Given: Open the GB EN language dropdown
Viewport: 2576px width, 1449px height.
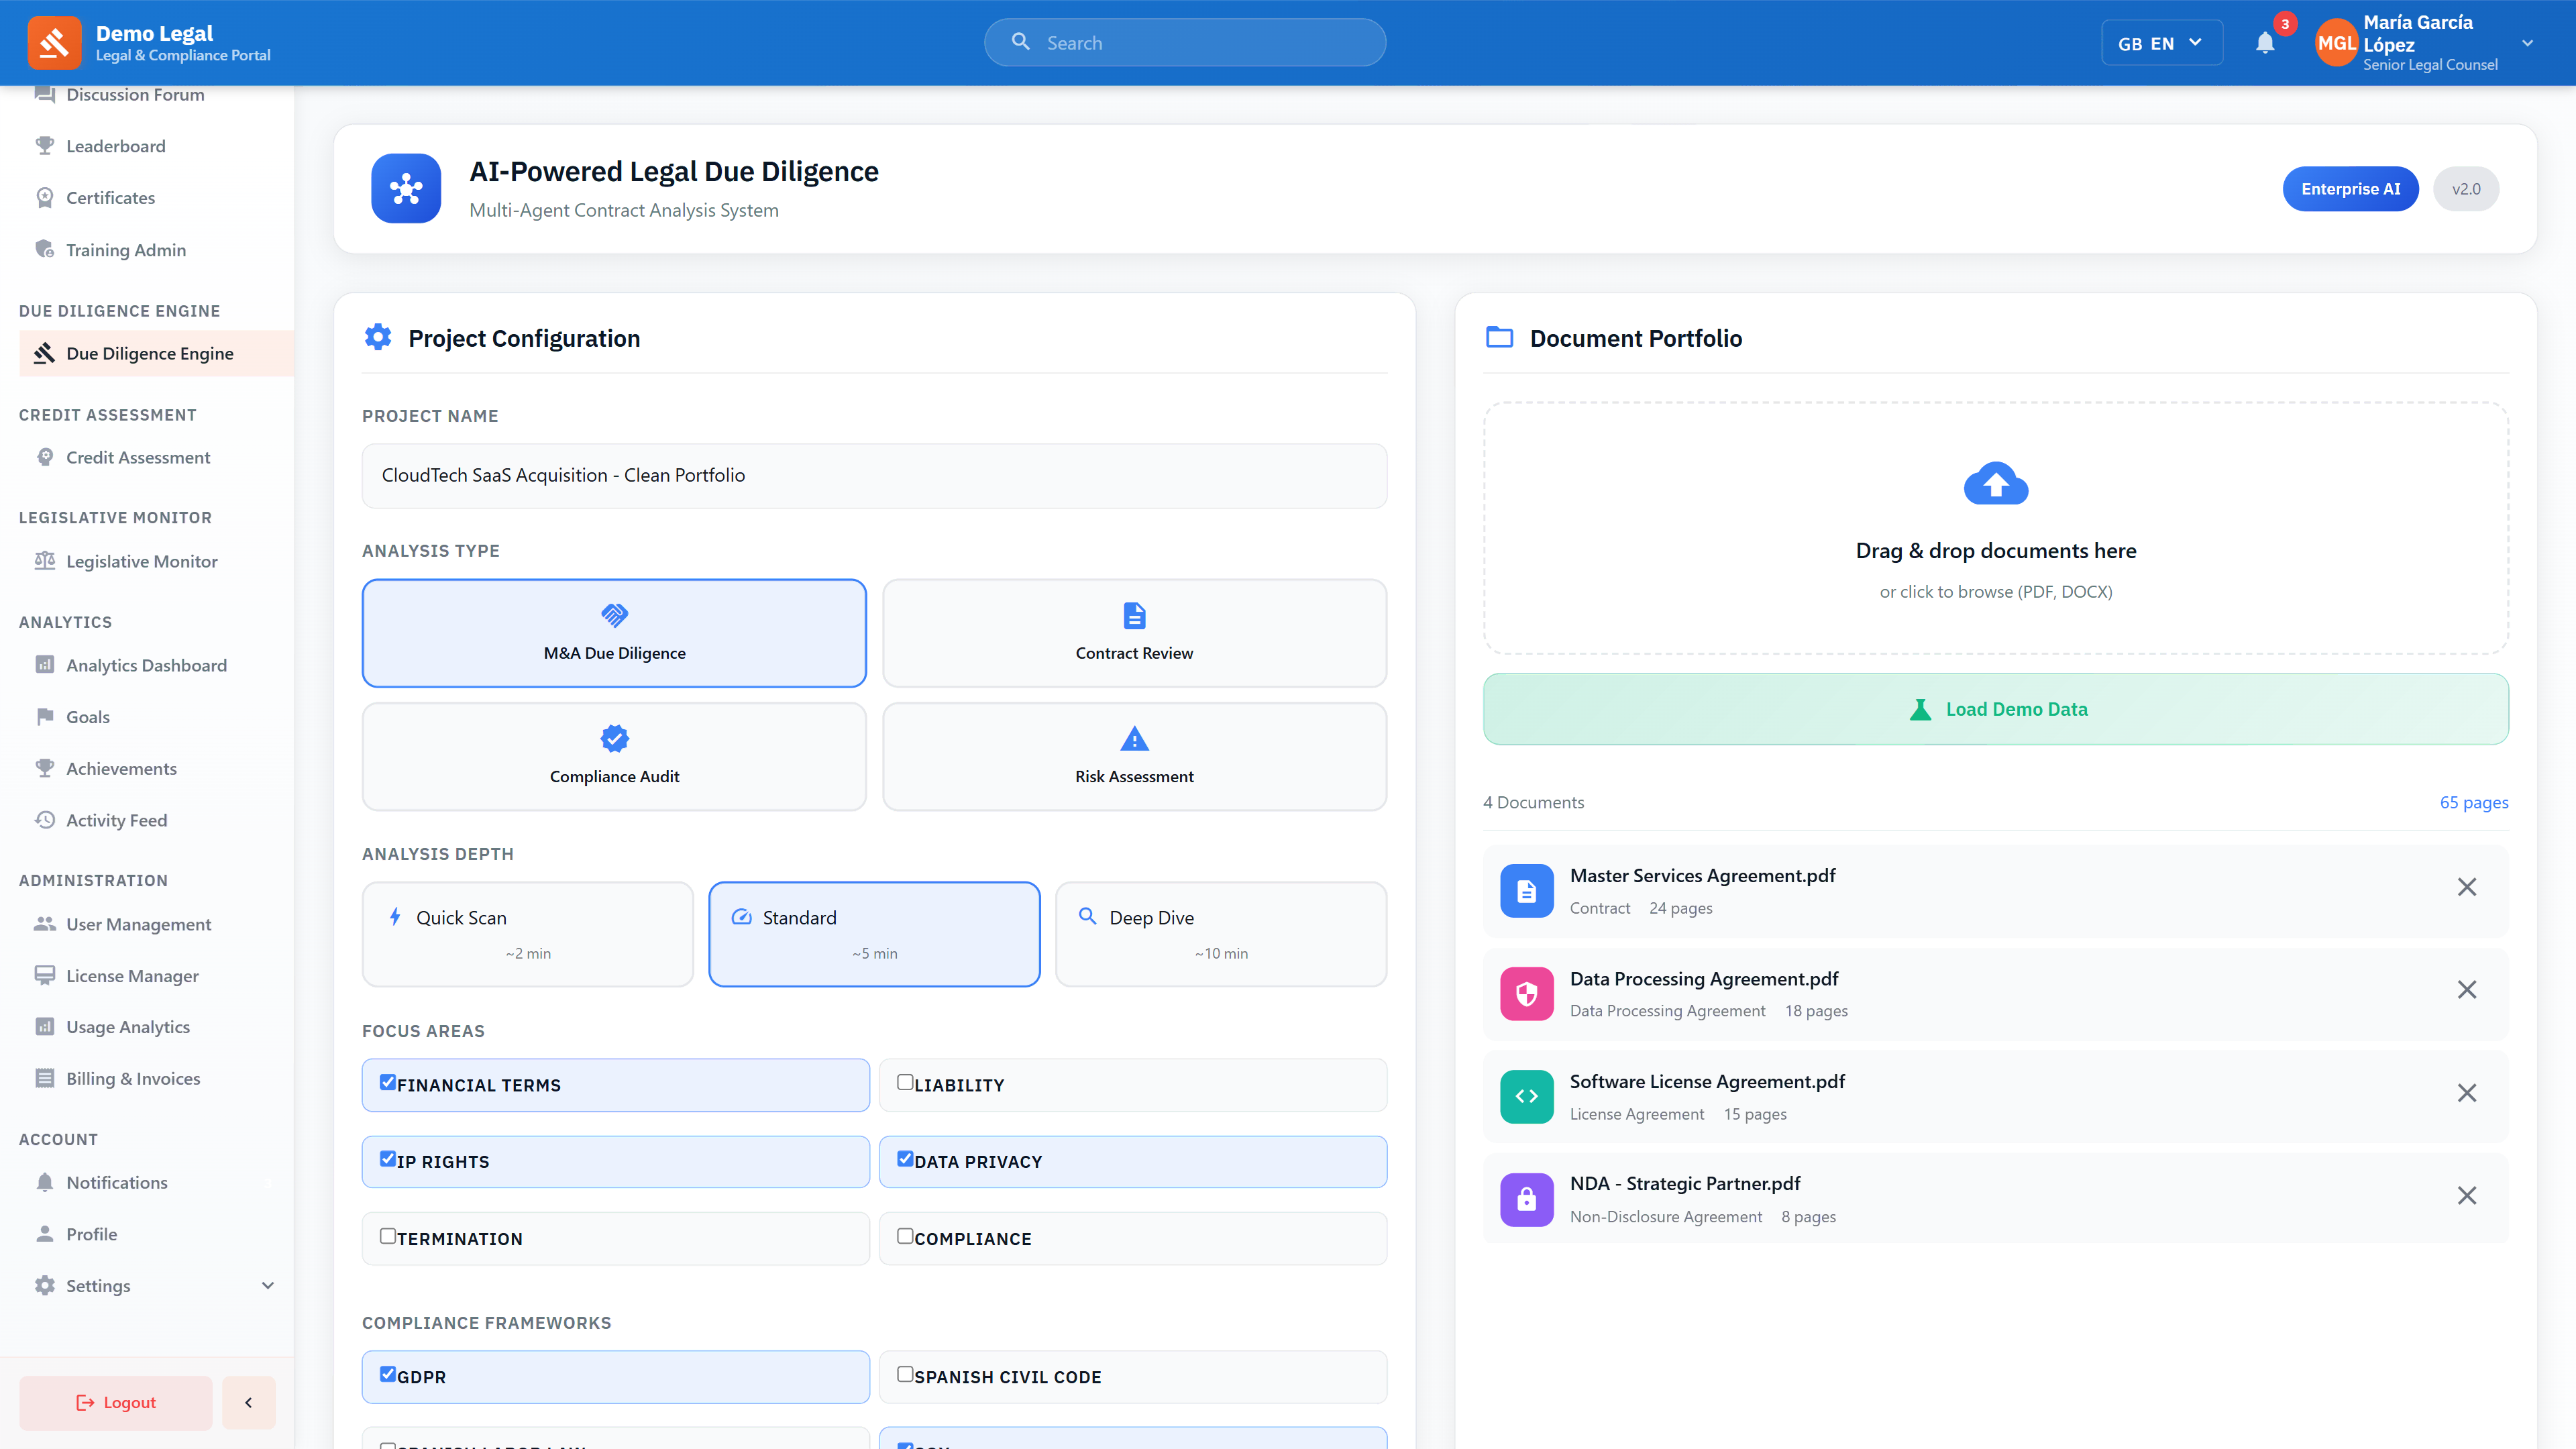Looking at the screenshot, I should (2161, 42).
